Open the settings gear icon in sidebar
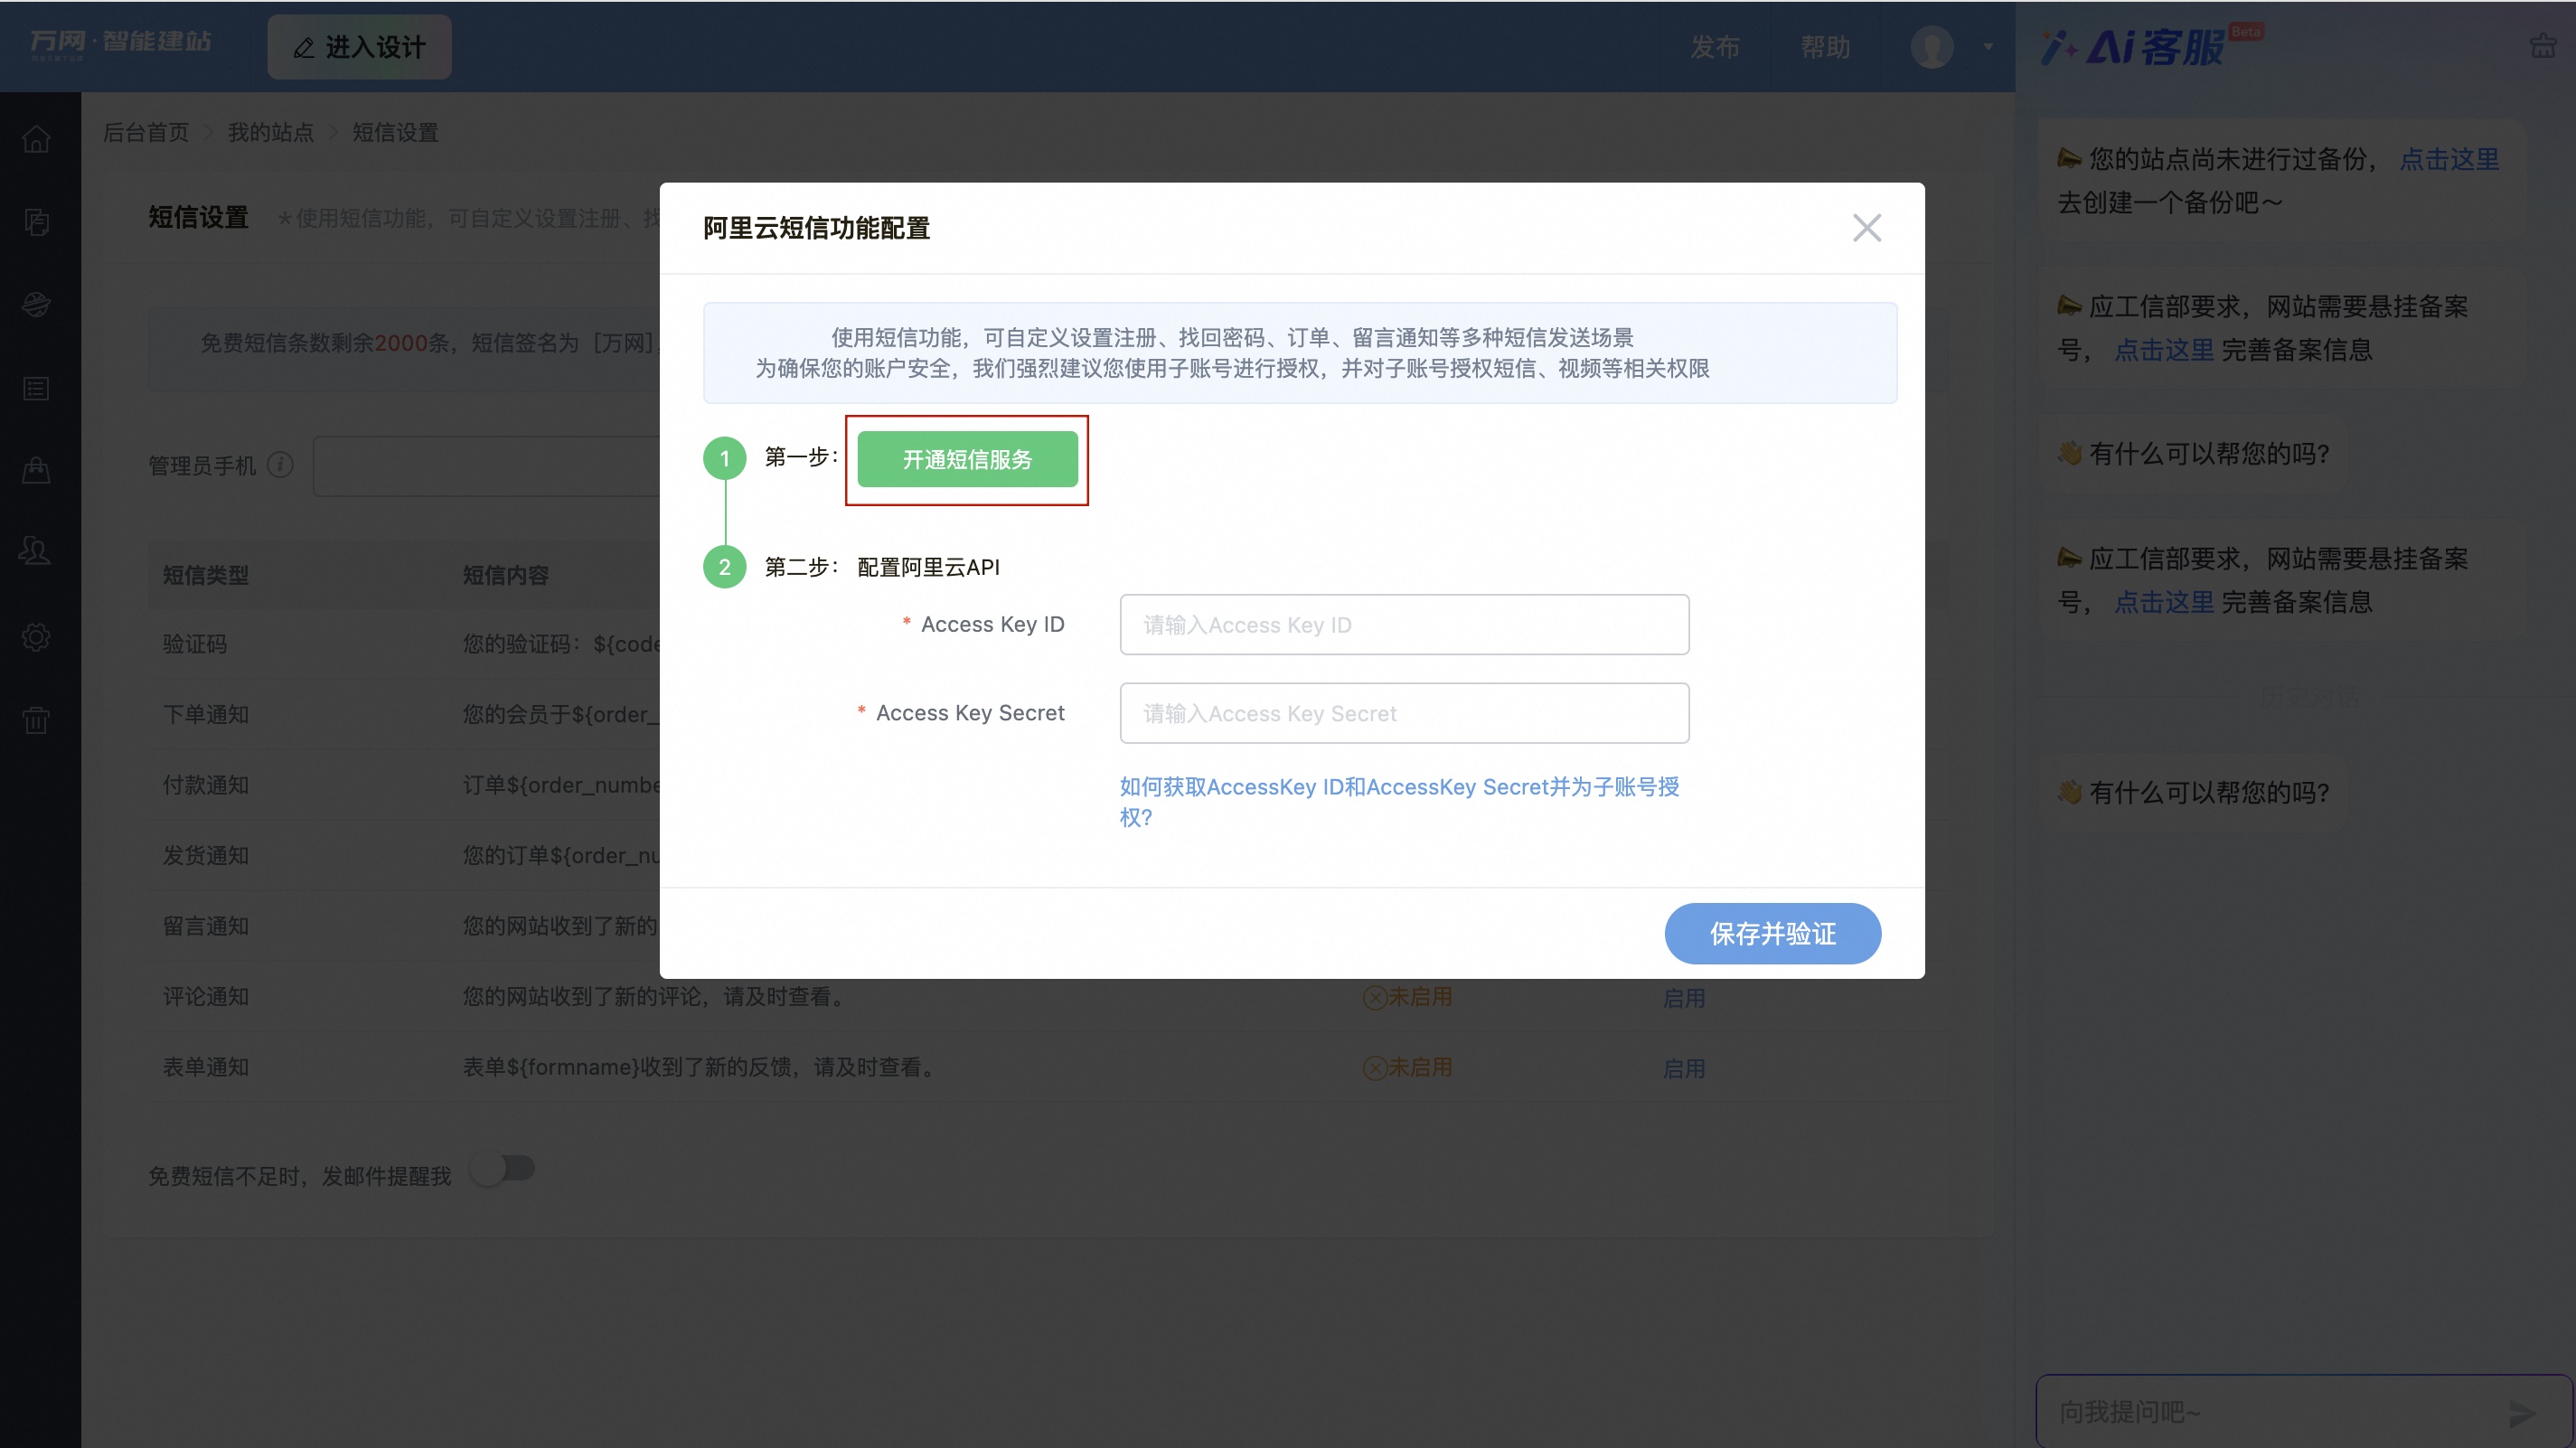Image resolution: width=2576 pixels, height=1448 pixels. pyautogui.click(x=36, y=636)
